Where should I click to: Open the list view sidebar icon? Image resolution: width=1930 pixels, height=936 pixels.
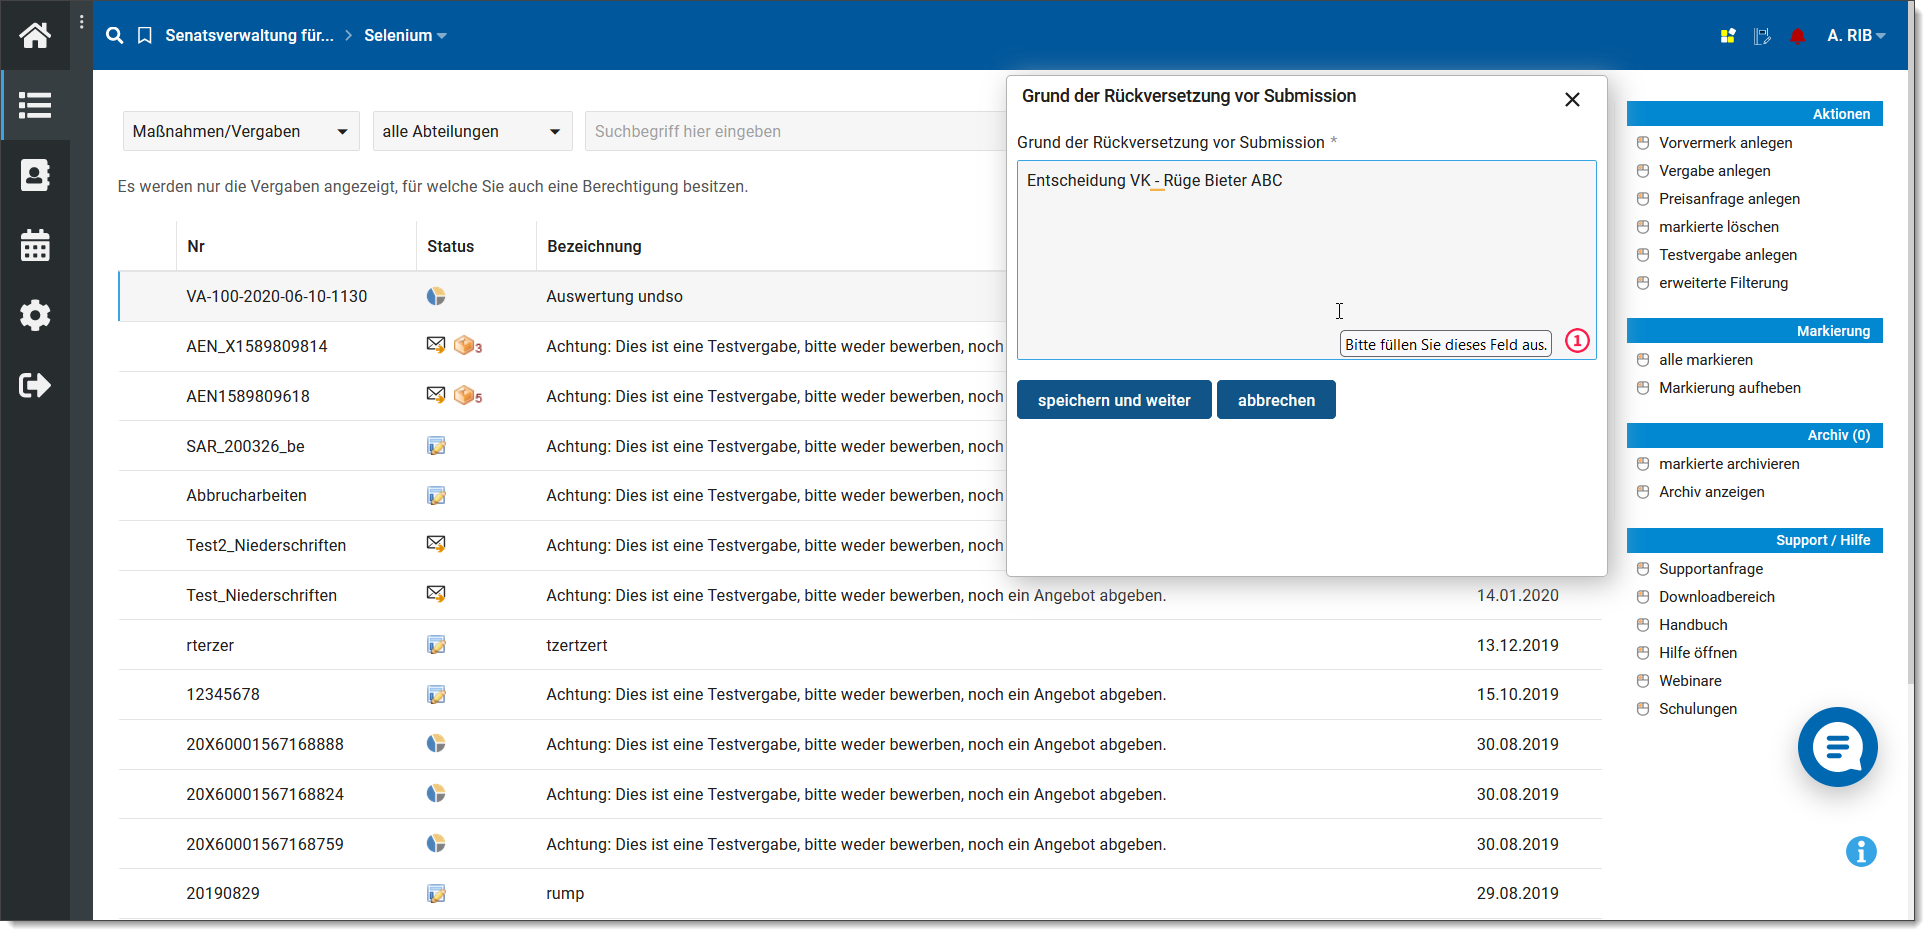(x=35, y=105)
